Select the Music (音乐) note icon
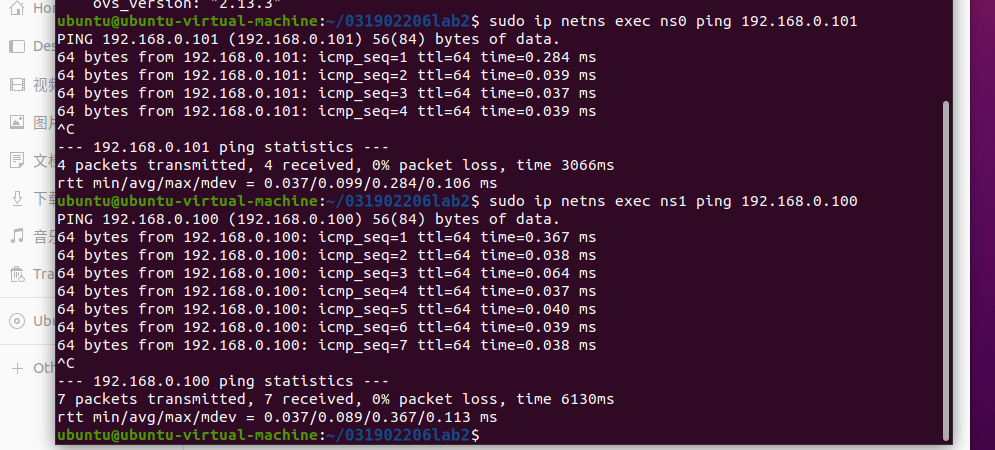This screenshot has height=450, width=995. pyautogui.click(x=16, y=236)
